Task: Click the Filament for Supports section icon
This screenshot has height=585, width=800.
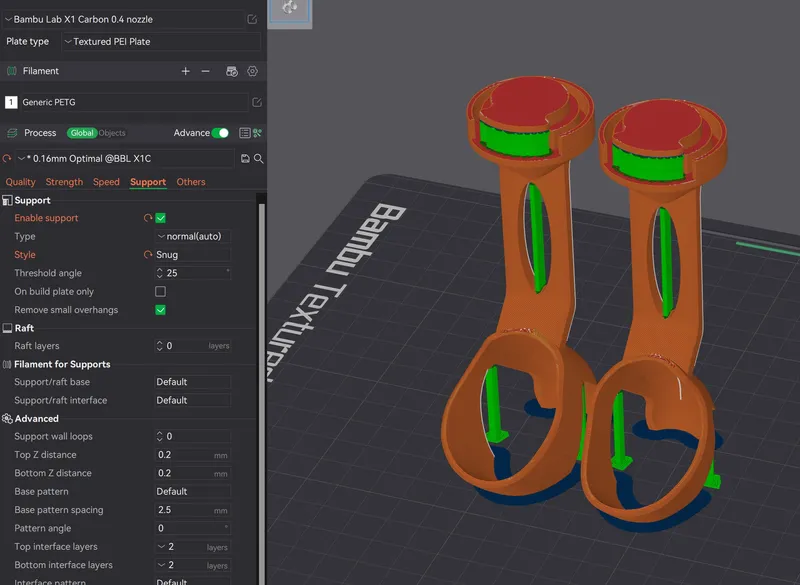Action: (x=7, y=365)
